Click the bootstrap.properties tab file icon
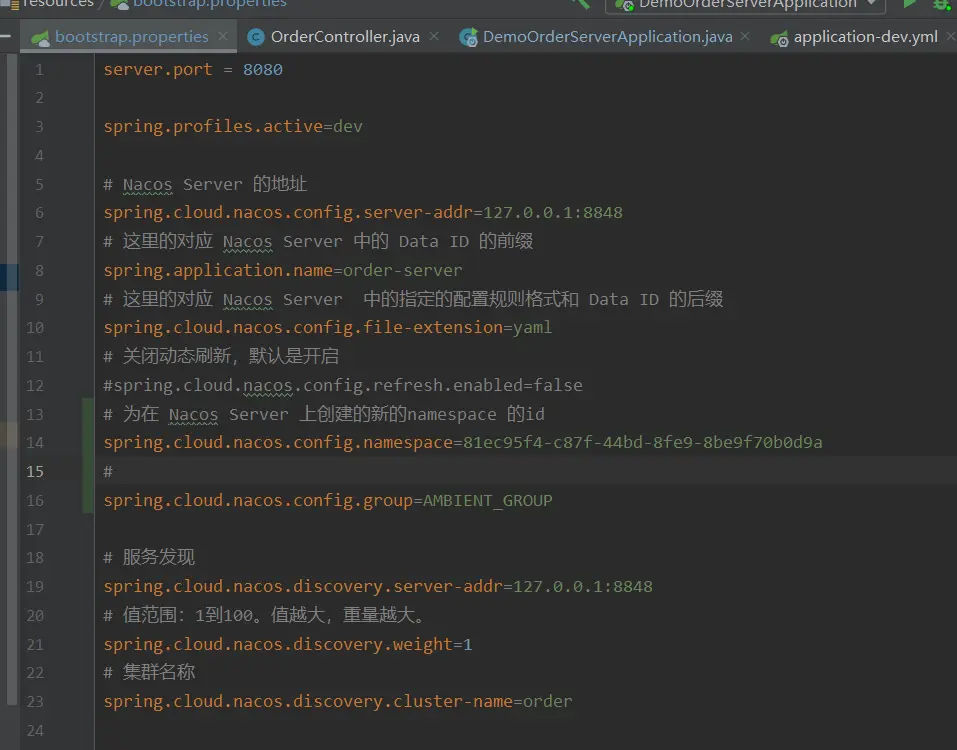The image size is (957, 750). tap(40, 38)
